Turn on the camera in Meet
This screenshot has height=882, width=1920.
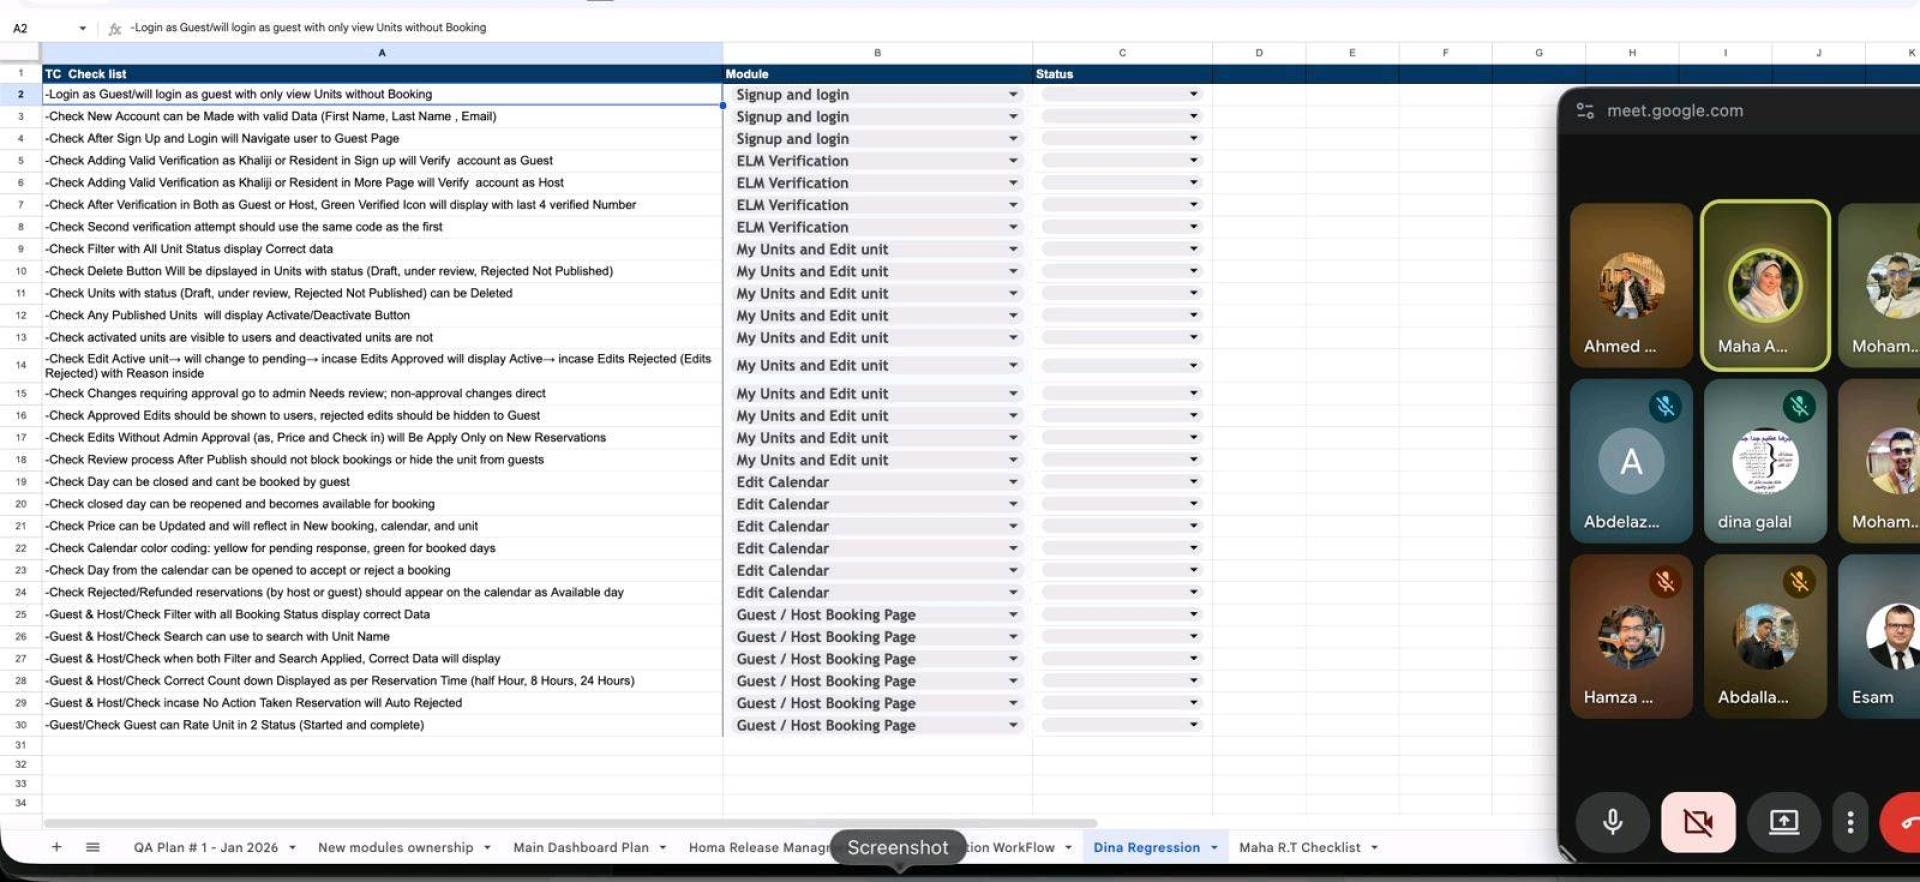[x=1698, y=822]
